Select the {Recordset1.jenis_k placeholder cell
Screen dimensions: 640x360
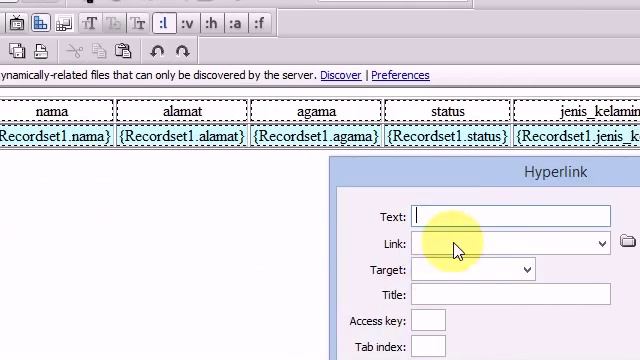(578, 136)
